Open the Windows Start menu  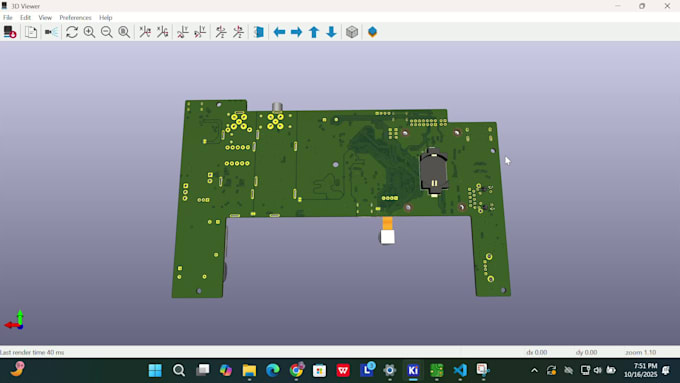pos(155,370)
